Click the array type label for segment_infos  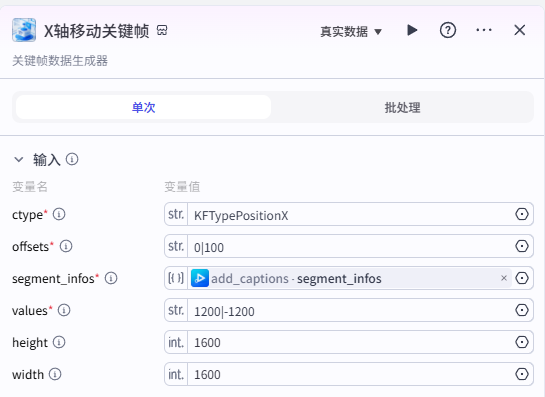tap(176, 278)
